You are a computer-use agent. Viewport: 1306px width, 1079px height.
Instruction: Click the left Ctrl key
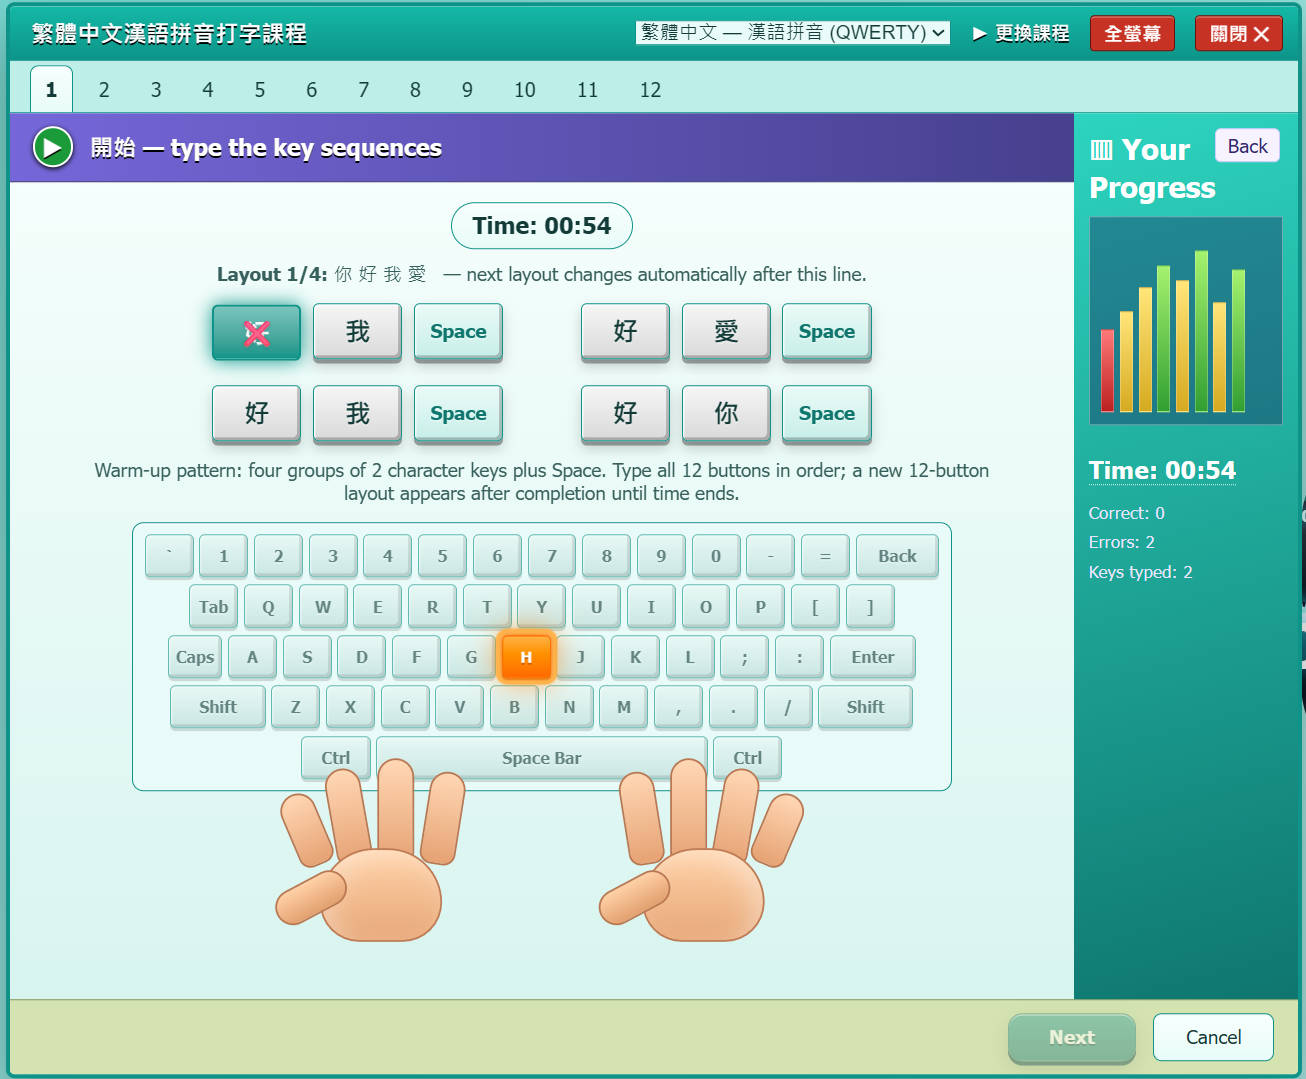(336, 758)
